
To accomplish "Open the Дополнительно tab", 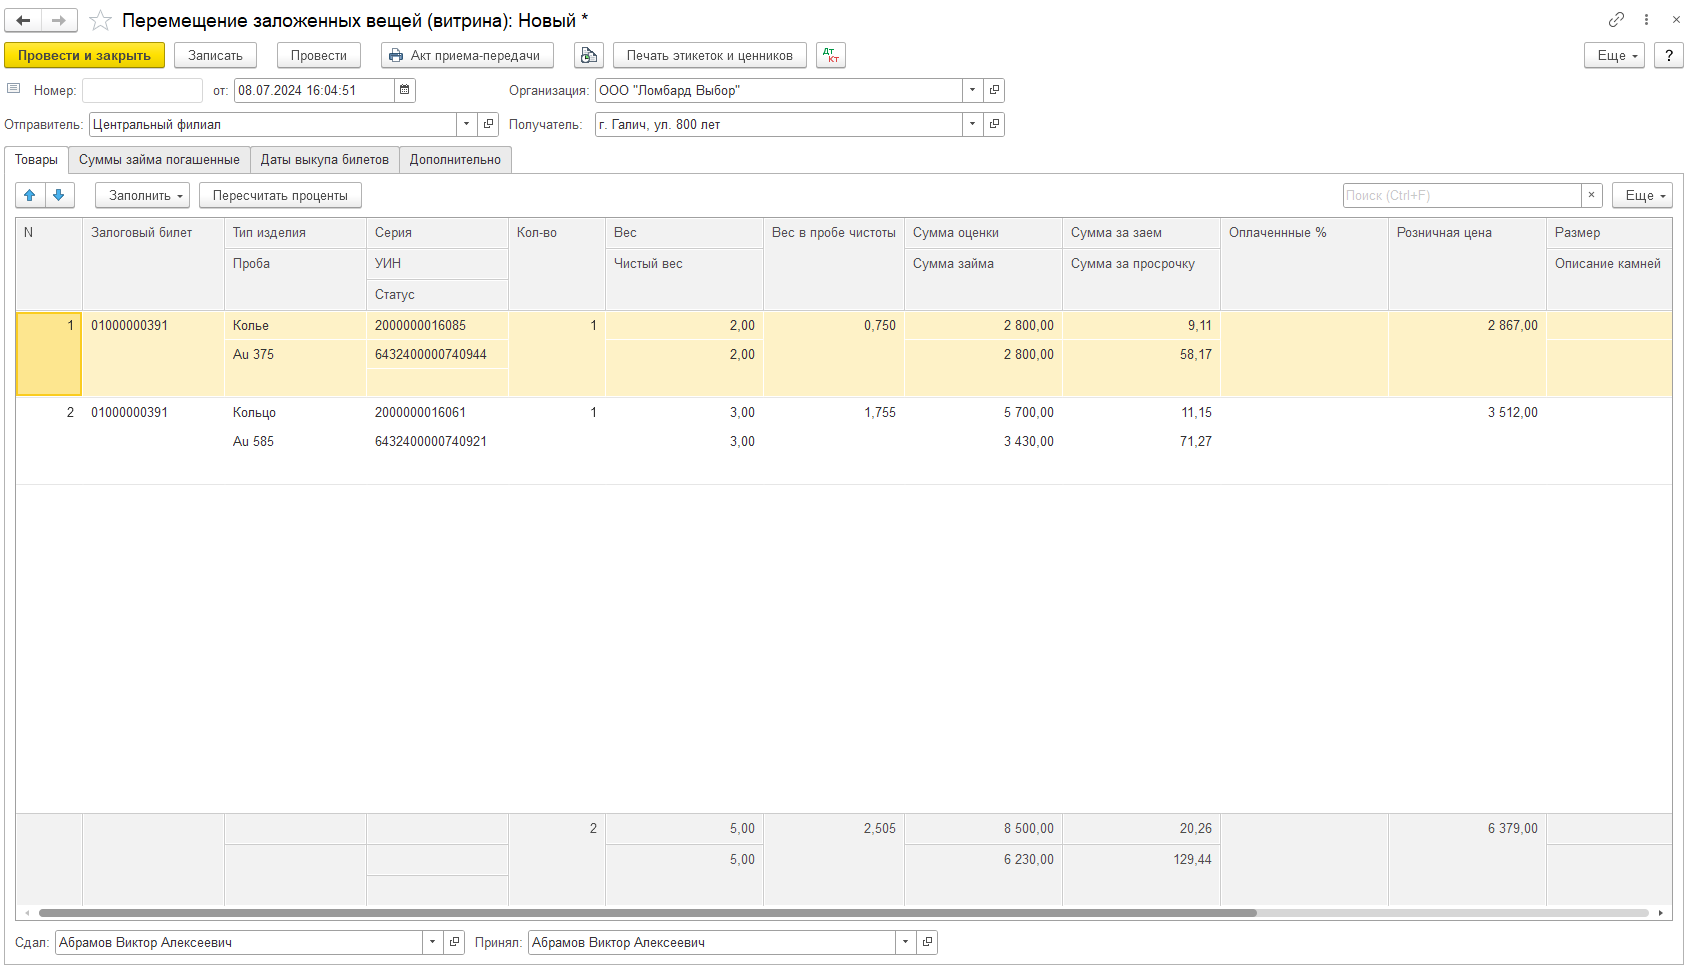I will (x=455, y=160).
